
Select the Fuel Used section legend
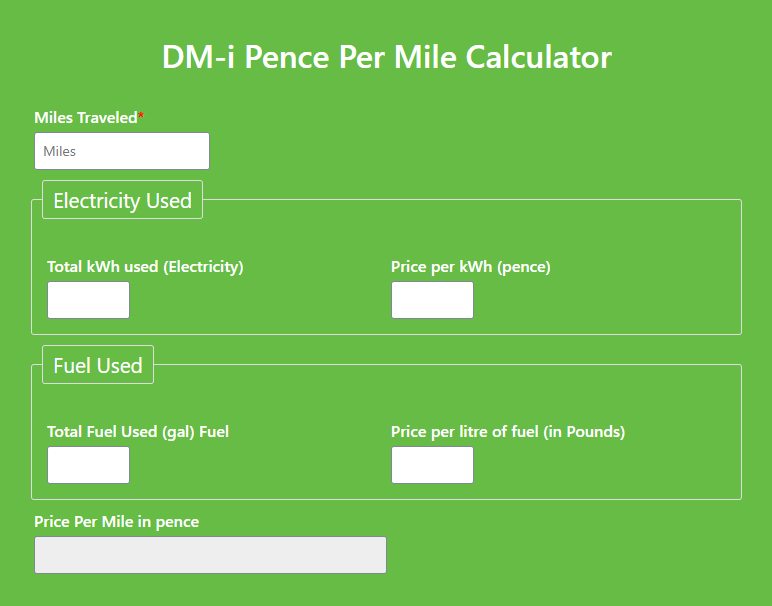coord(98,365)
